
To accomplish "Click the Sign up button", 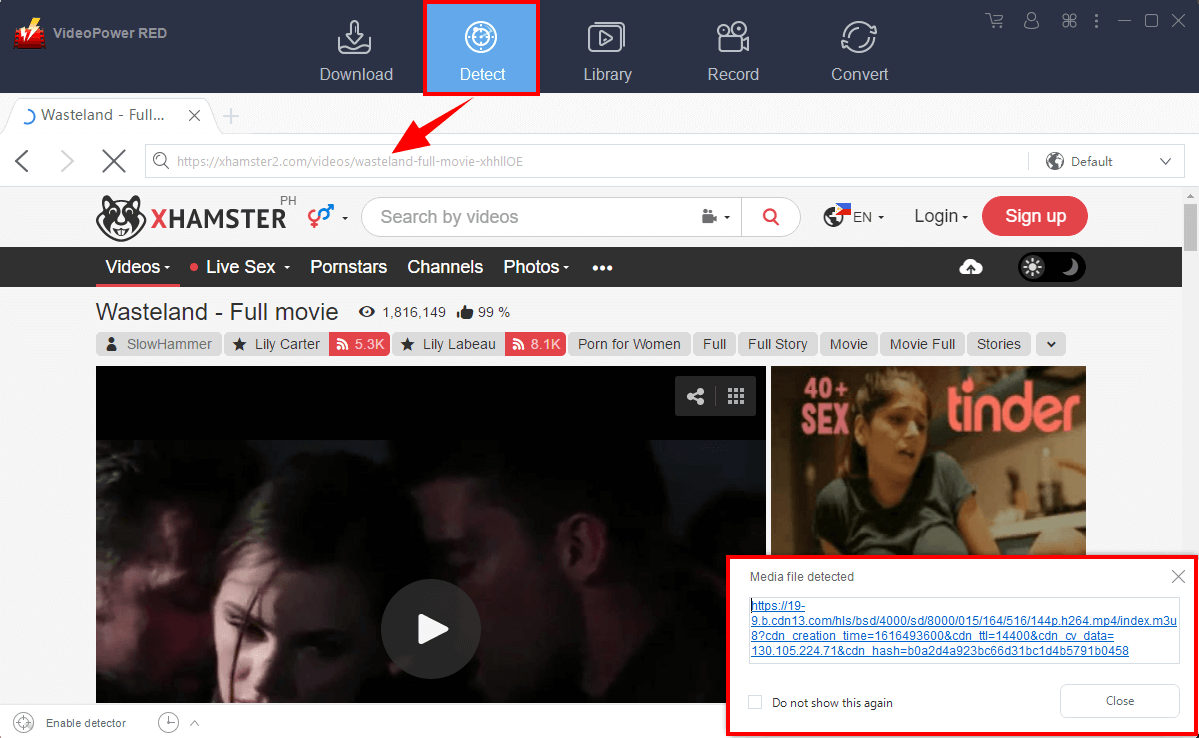I will [x=1035, y=216].
